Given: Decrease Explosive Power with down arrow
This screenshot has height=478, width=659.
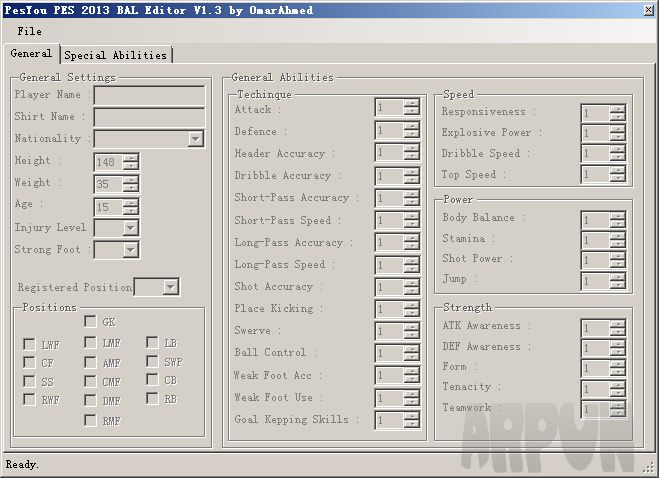Looking at the screenshot, I should coord(617,137).
